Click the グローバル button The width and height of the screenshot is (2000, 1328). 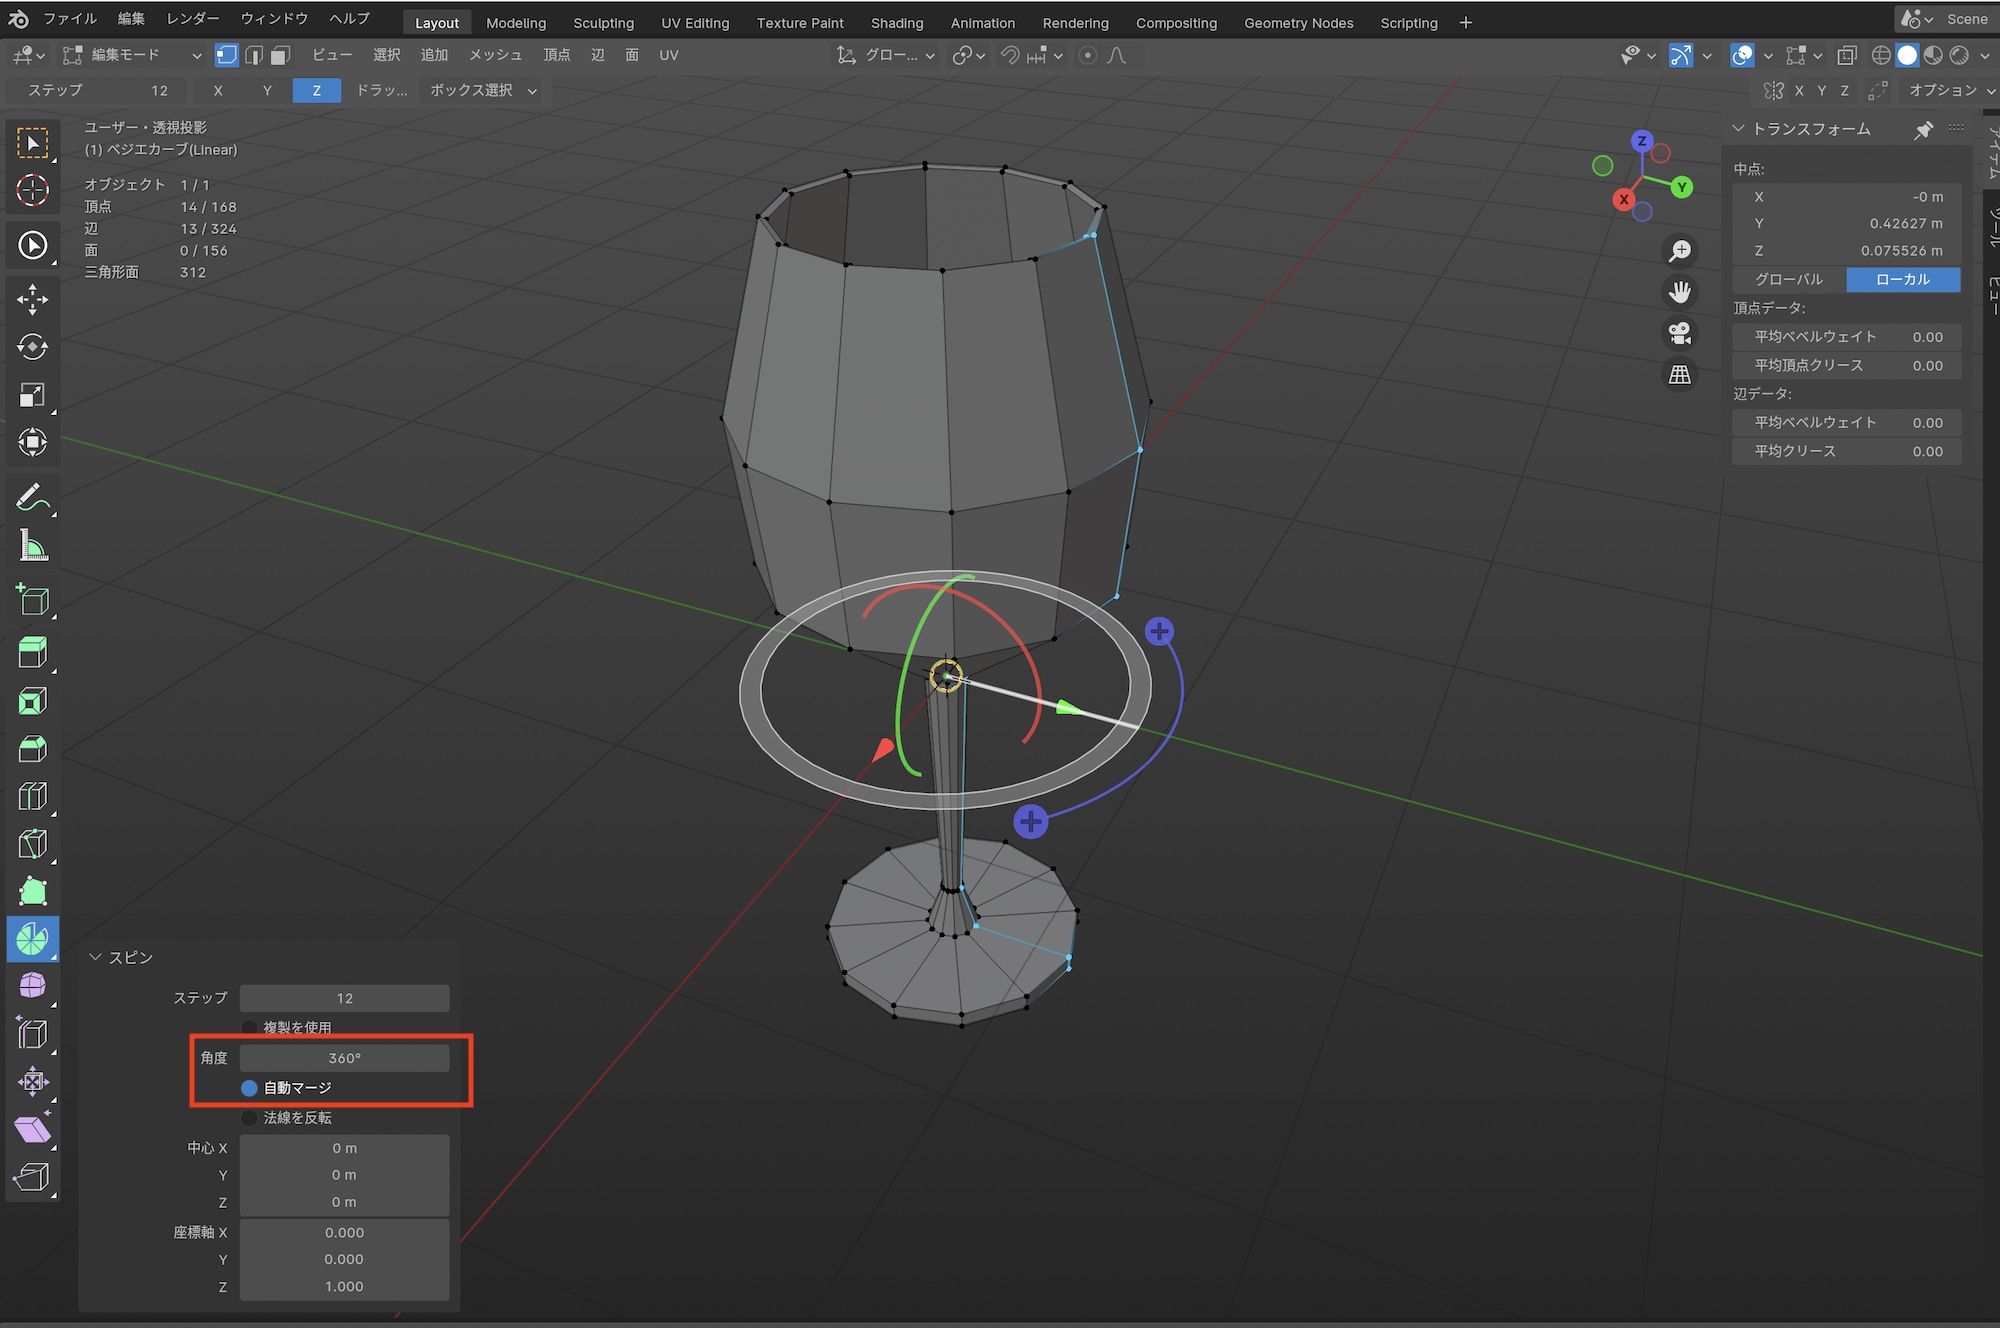coord(1789,279)
